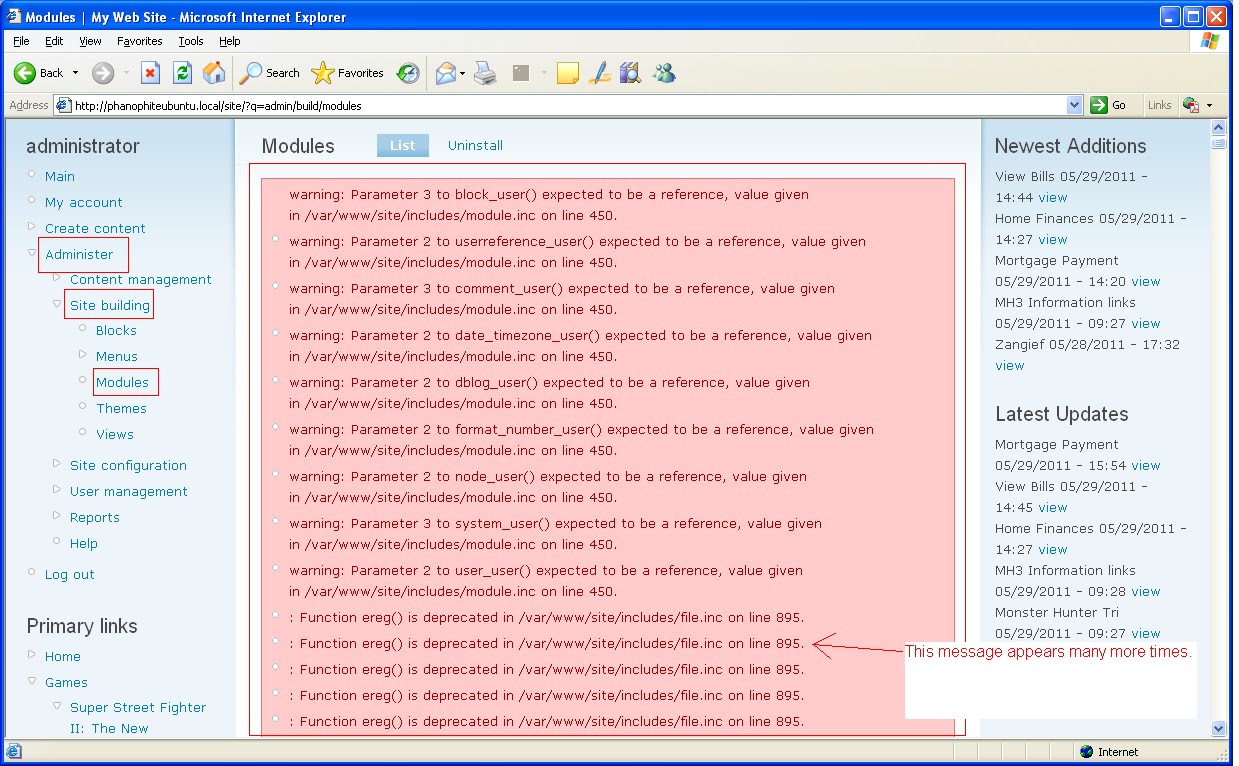Click the Home icon
The width and height of the screenshot is (1239, 766).
[x=214, y=72]
